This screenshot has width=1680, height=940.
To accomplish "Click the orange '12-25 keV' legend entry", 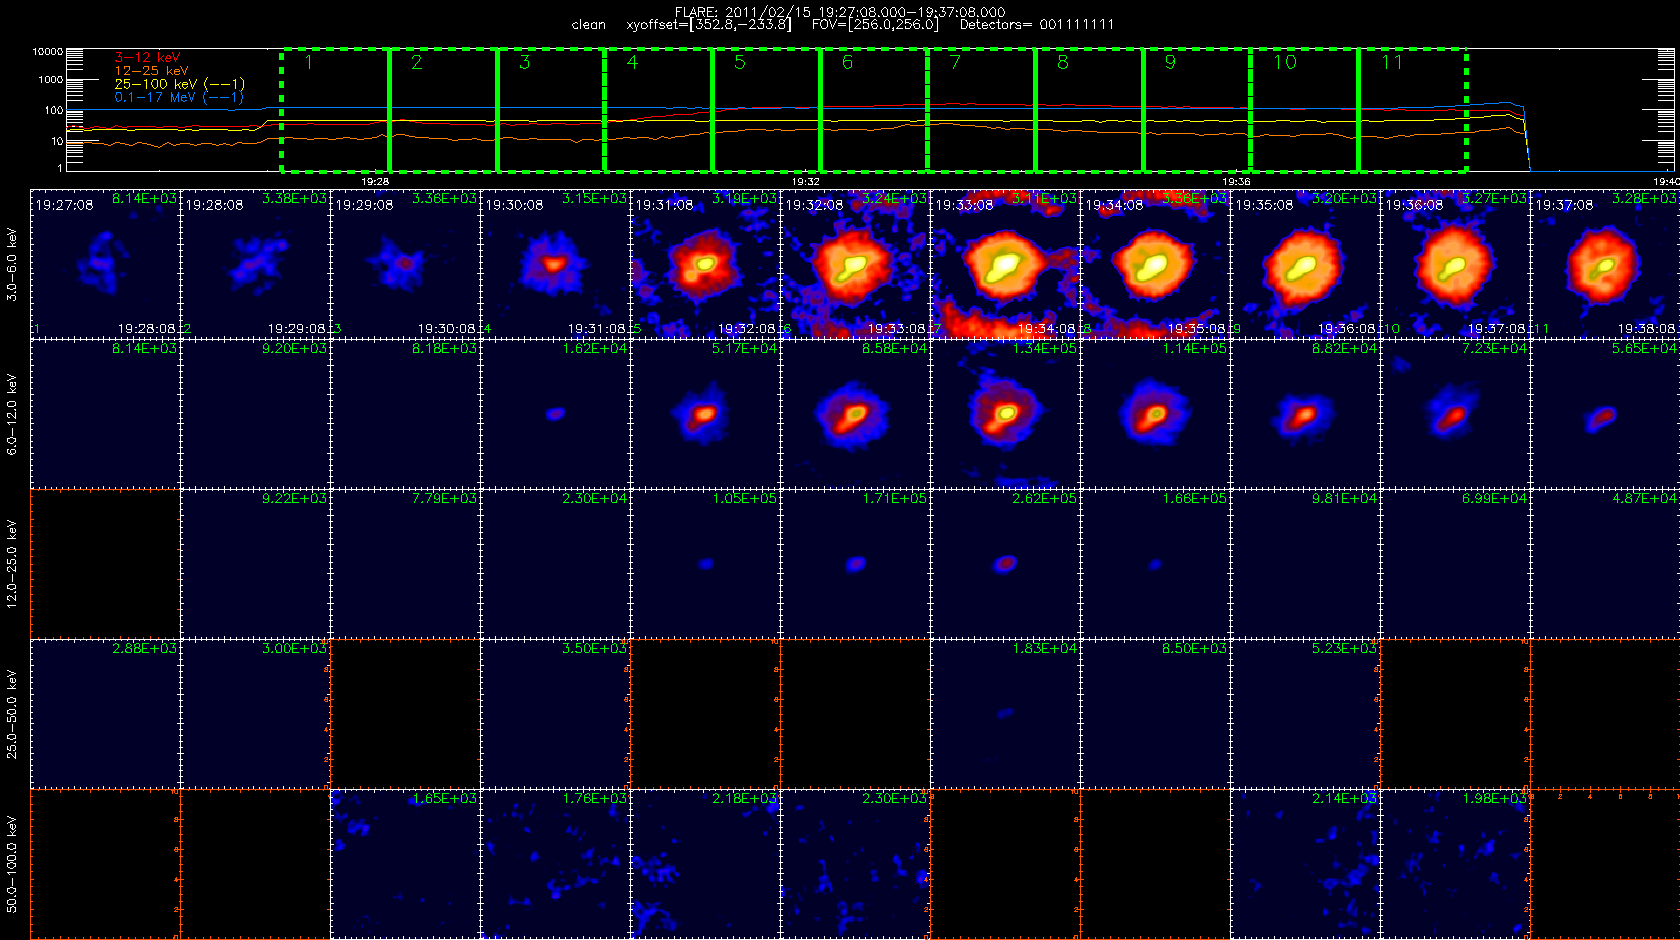I will [151, 71].
